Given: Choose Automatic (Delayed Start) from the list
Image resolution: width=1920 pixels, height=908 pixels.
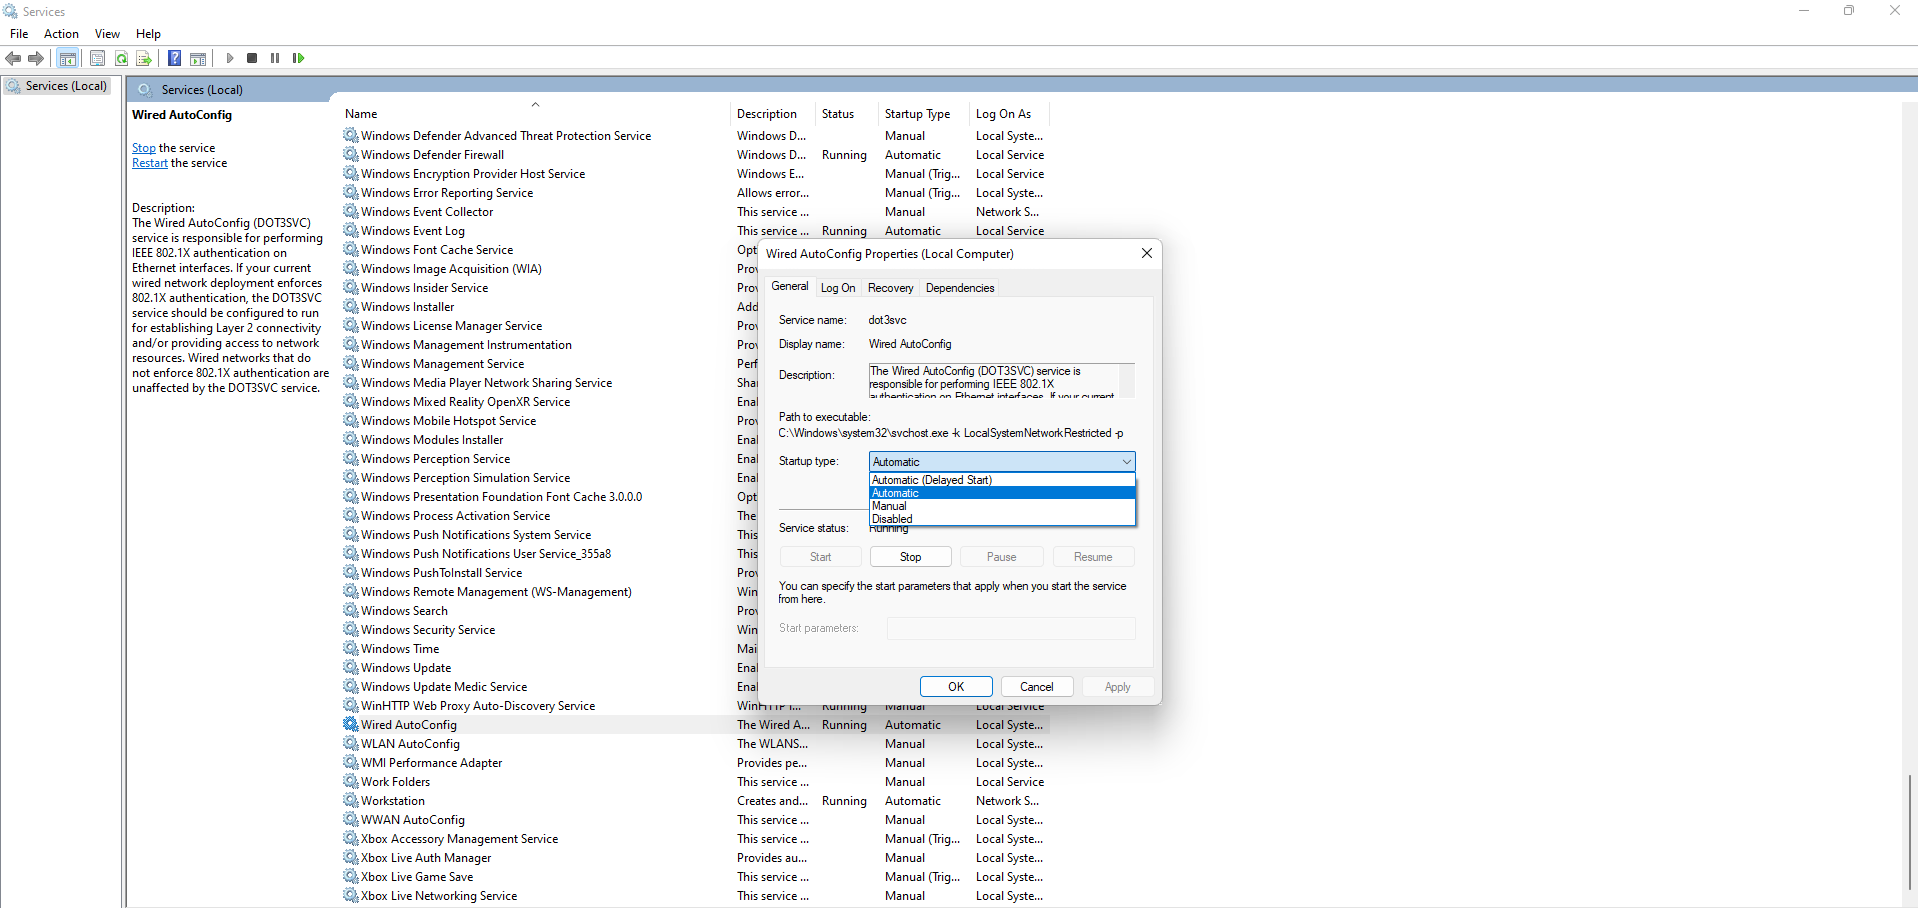Looking at the screenshot, I should click(931, 480).
